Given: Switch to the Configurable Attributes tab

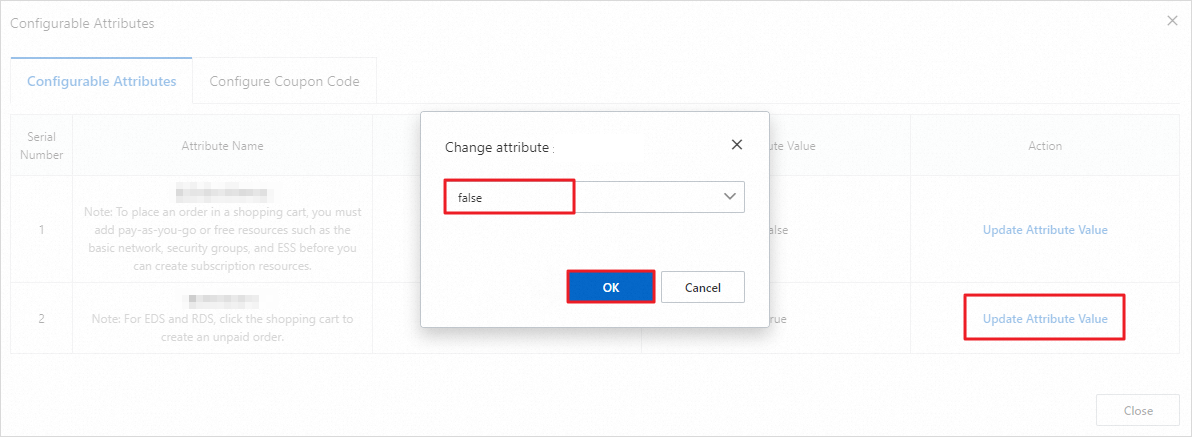Looking at the screenshot, I should (x=102, y=81).
